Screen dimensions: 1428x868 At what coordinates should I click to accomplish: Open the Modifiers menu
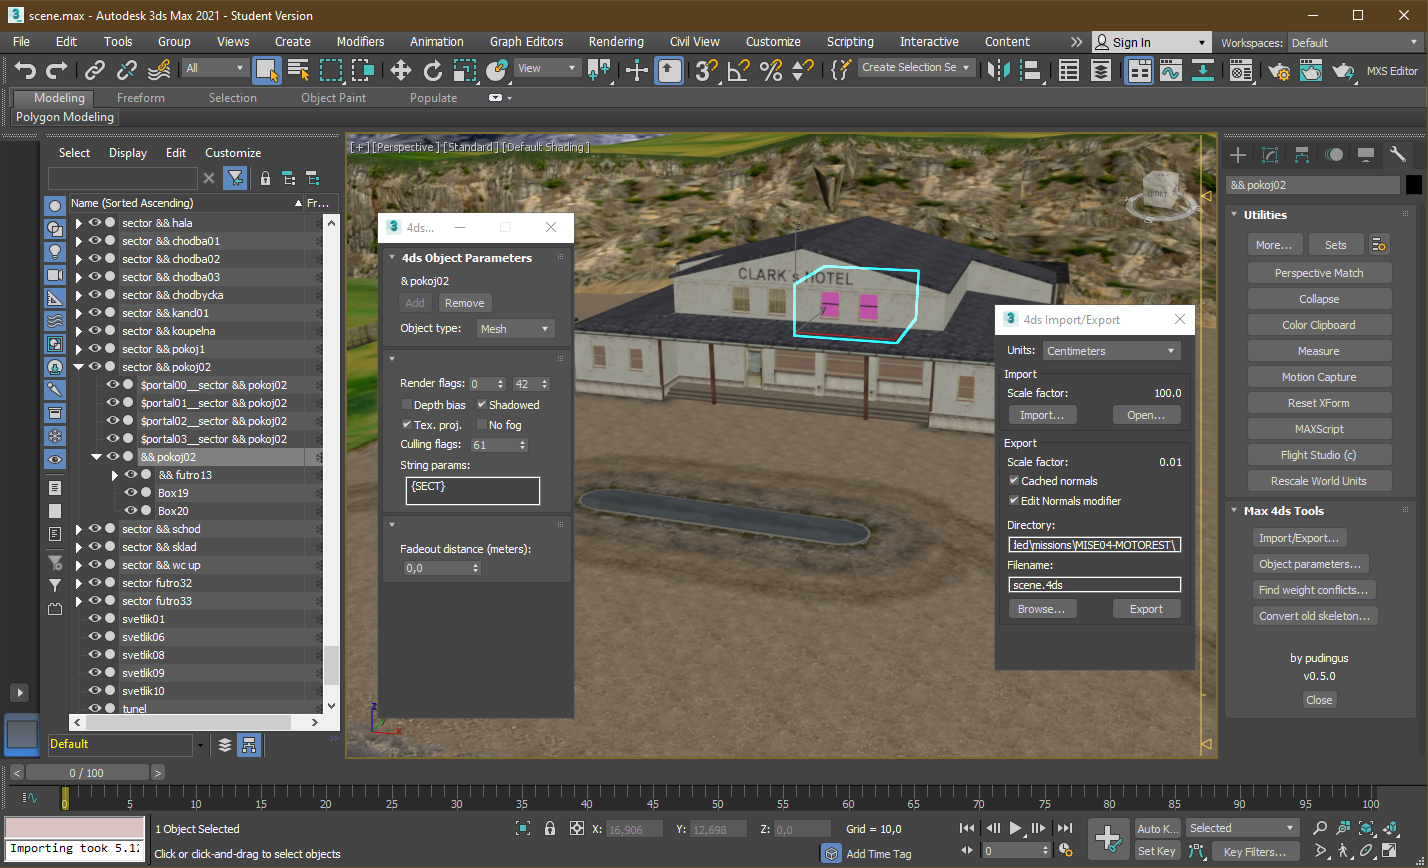(x=360, y=42)
